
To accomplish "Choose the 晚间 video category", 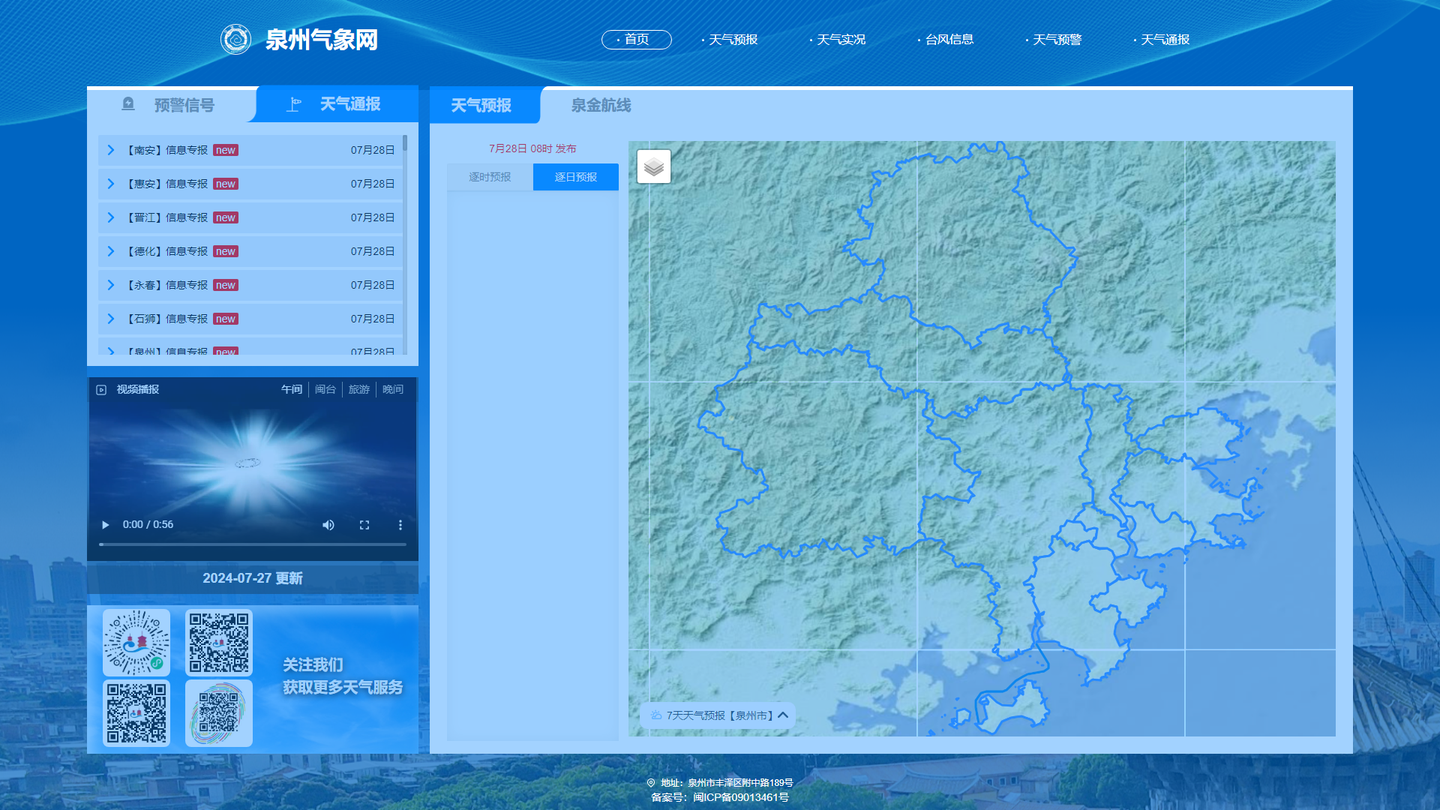I will pos(393,390).
